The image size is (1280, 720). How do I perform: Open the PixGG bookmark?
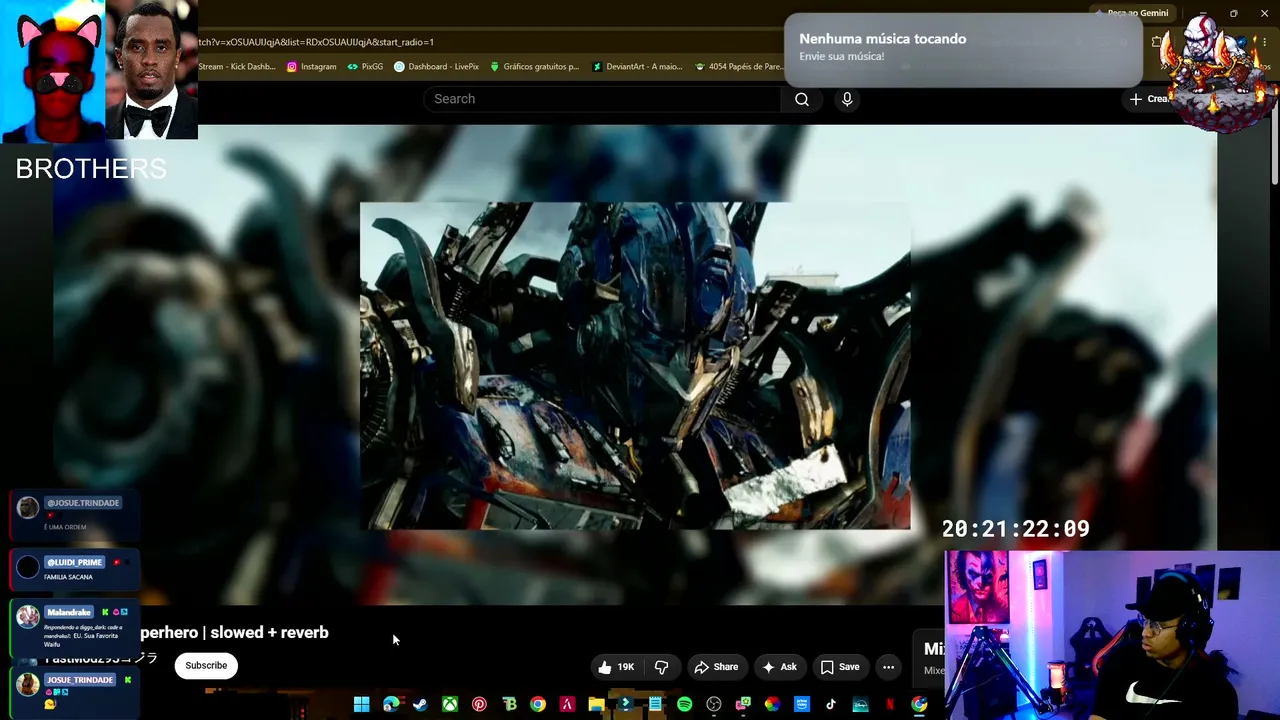[365, 67]
